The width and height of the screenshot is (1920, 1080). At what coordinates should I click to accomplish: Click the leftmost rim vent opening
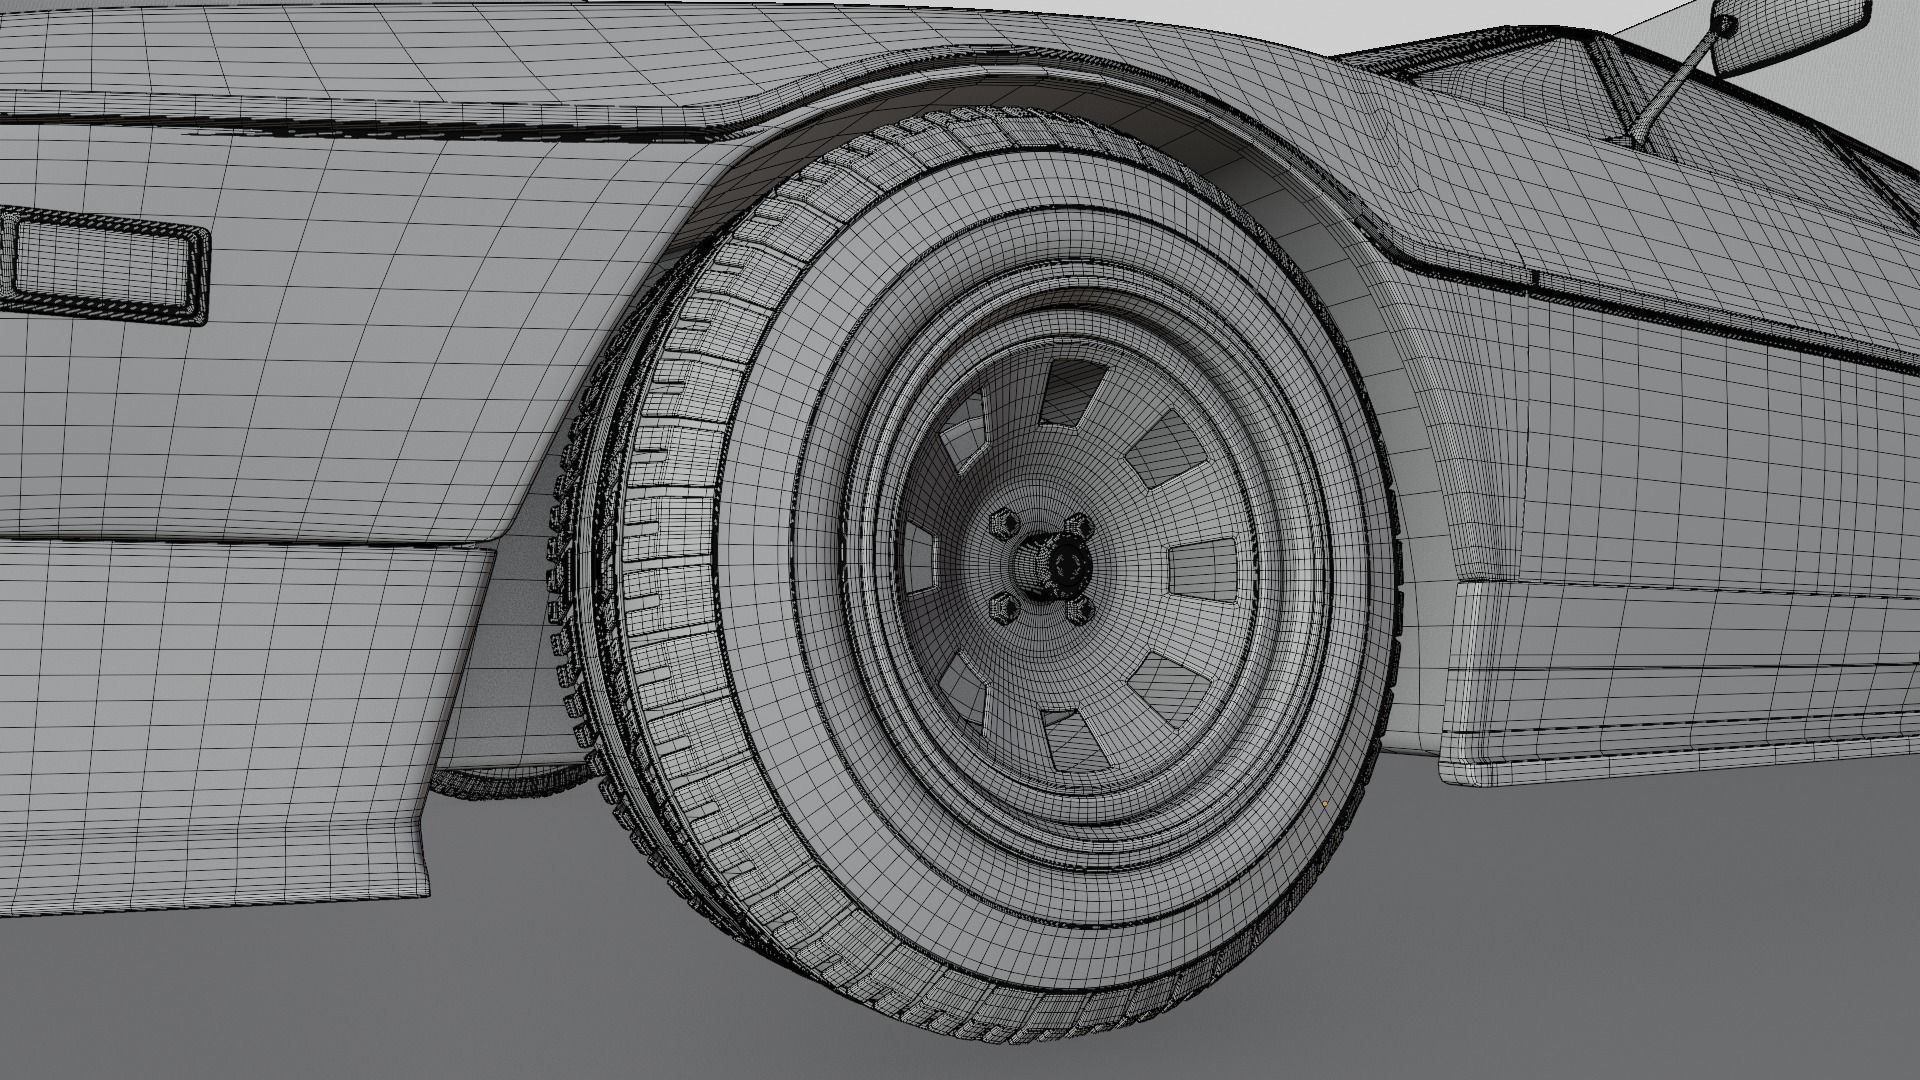[918, 555]
